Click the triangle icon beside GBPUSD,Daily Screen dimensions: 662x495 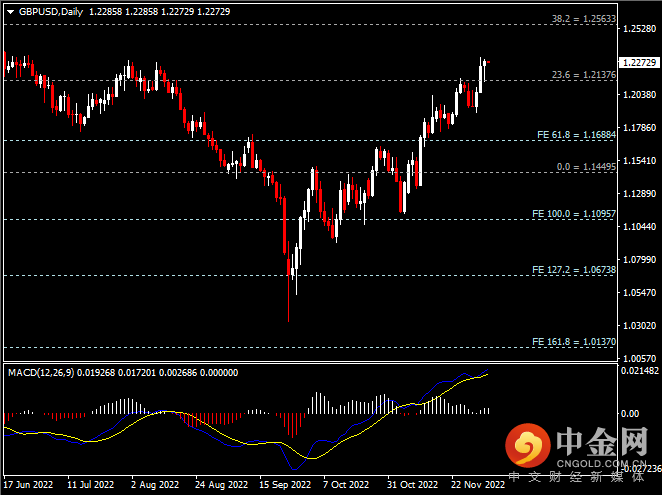8,11
